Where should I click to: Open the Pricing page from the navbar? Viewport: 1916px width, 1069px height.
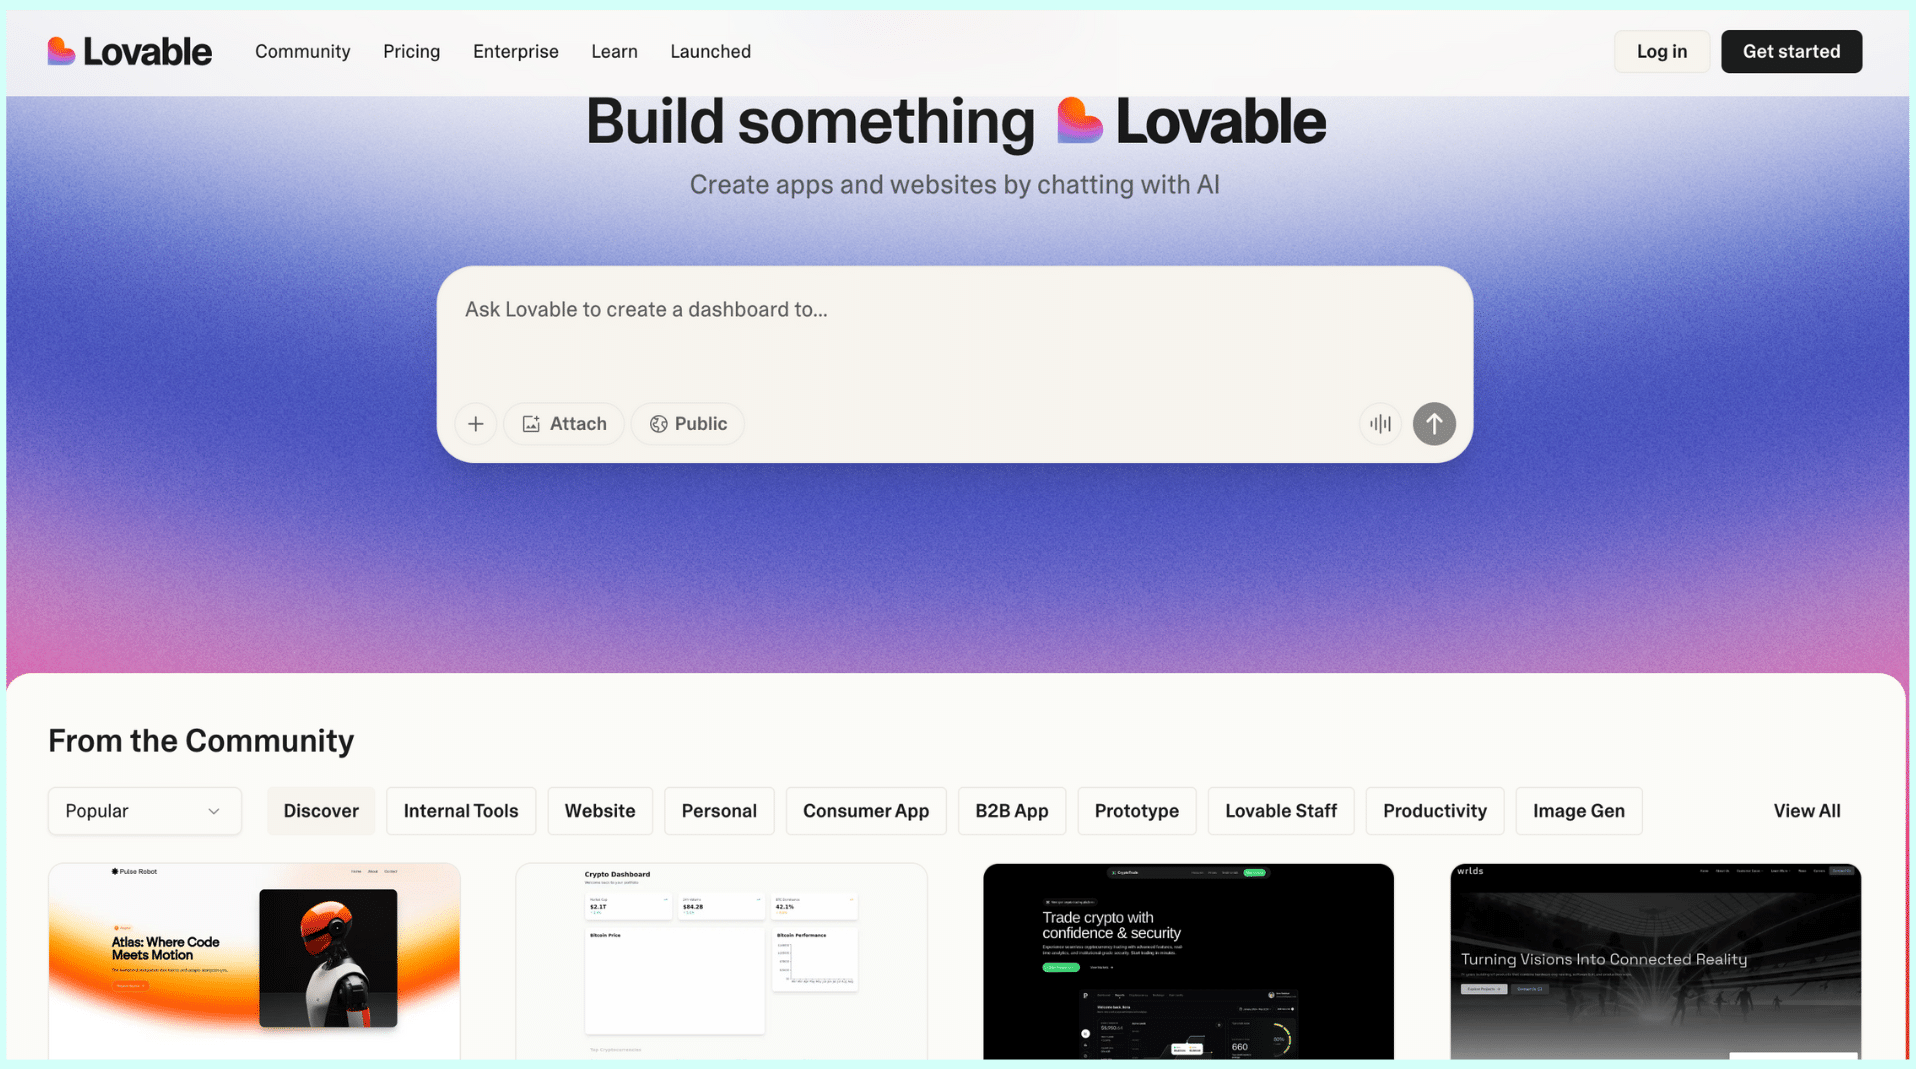coord(411,51)
